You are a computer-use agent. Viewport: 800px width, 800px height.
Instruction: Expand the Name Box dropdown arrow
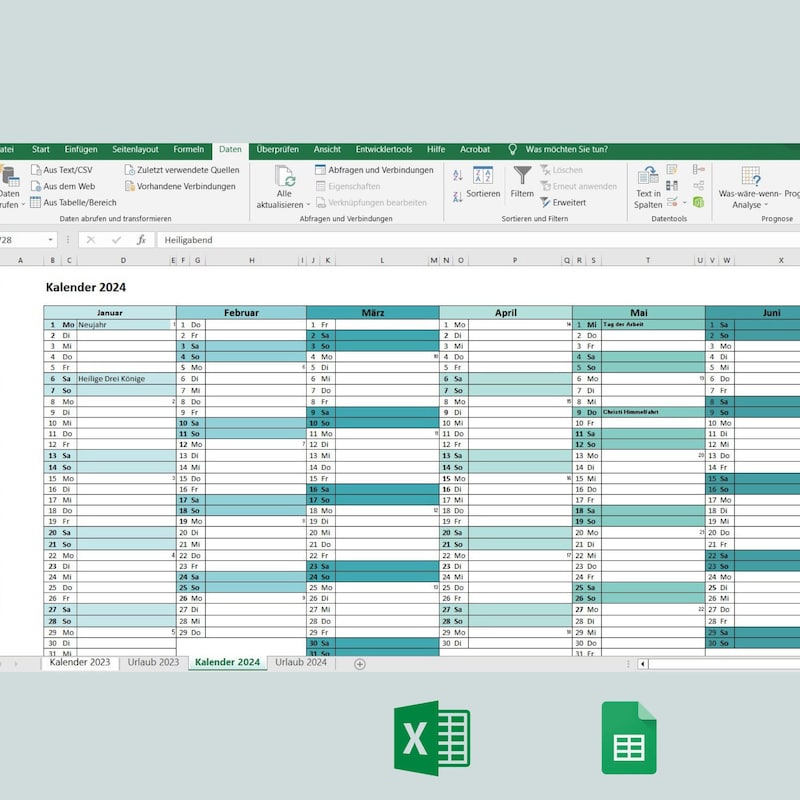click(51, 240)
